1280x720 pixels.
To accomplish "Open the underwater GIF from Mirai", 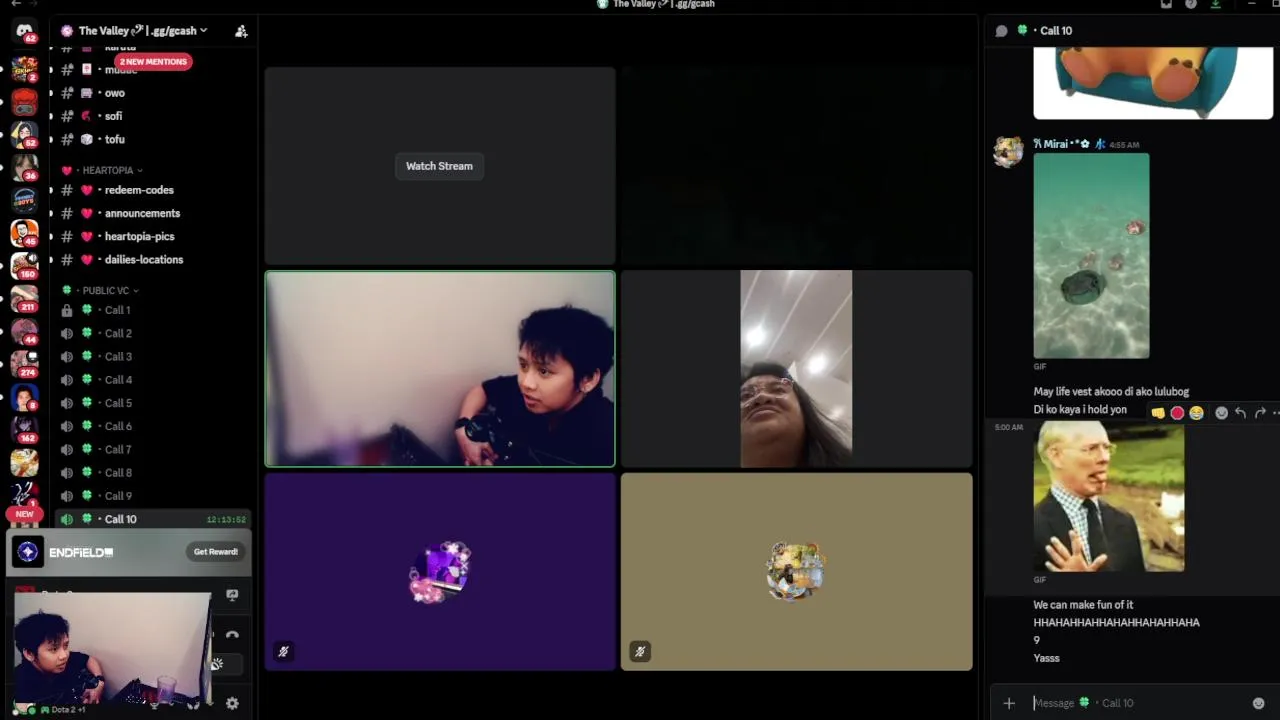I will tap(1091, 256).
